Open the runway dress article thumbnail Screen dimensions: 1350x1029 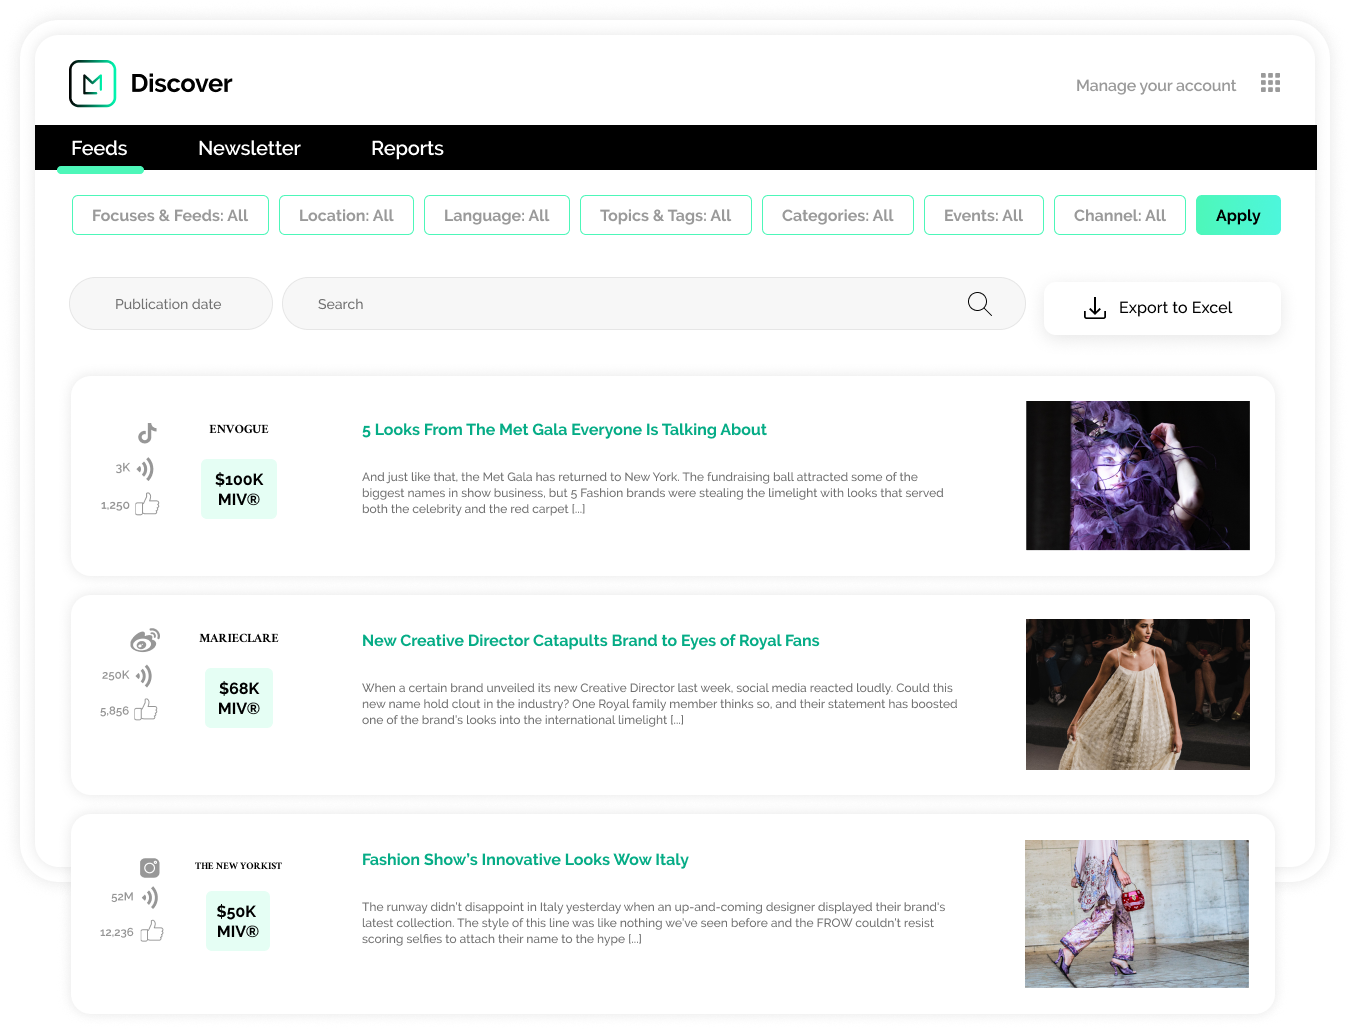[x=1138, y=694]
